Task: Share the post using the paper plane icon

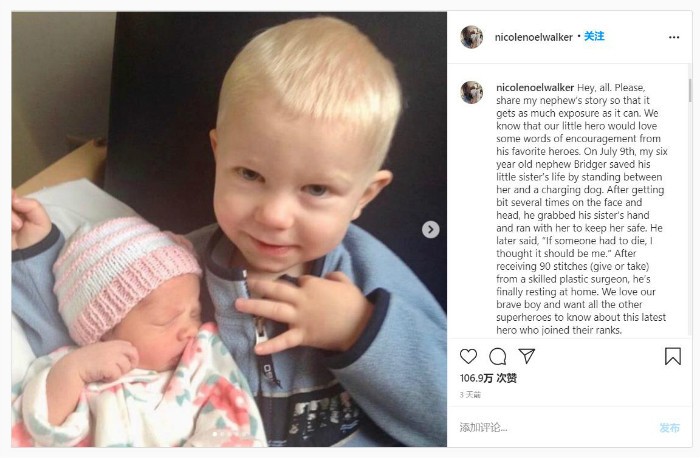Action: point(526,356)
